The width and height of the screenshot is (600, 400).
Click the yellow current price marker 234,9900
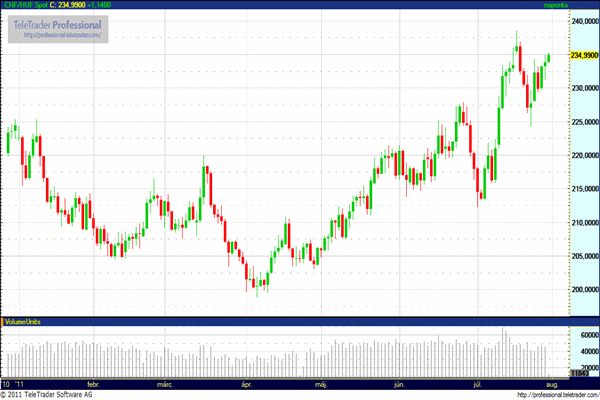[582, 56]
